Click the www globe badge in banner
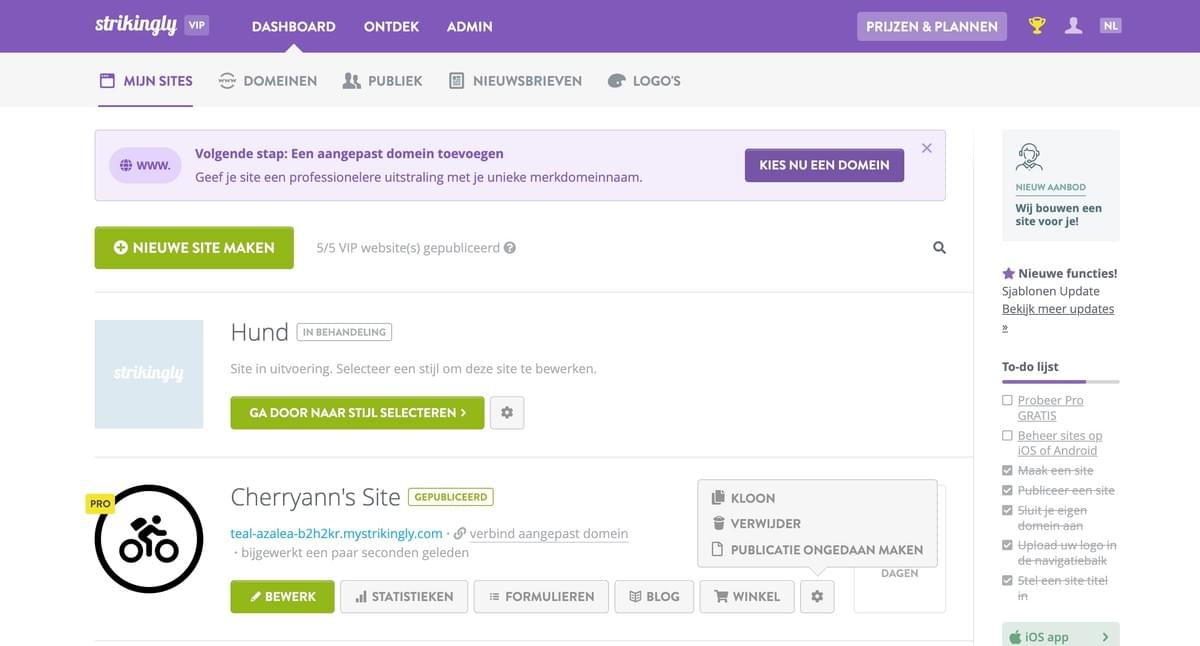 (x=145, y=165)
